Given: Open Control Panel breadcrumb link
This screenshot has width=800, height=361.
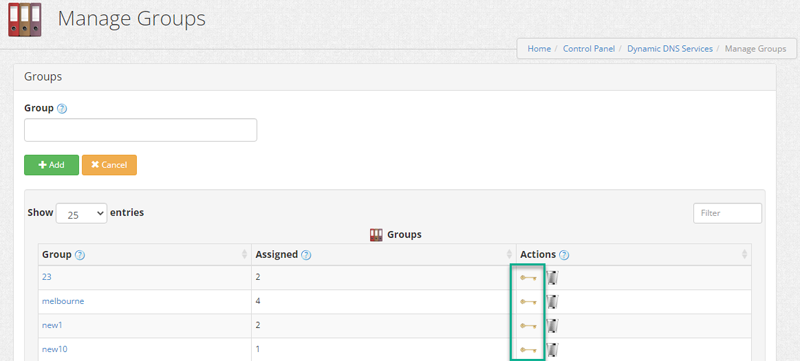Looking at the screenshot, I should click(x=589, y=49).
